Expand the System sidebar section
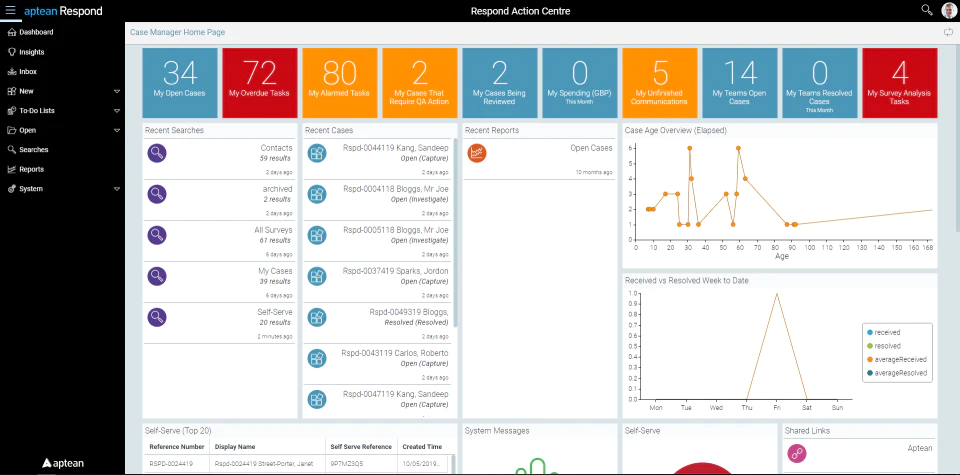 coord(117,189)
